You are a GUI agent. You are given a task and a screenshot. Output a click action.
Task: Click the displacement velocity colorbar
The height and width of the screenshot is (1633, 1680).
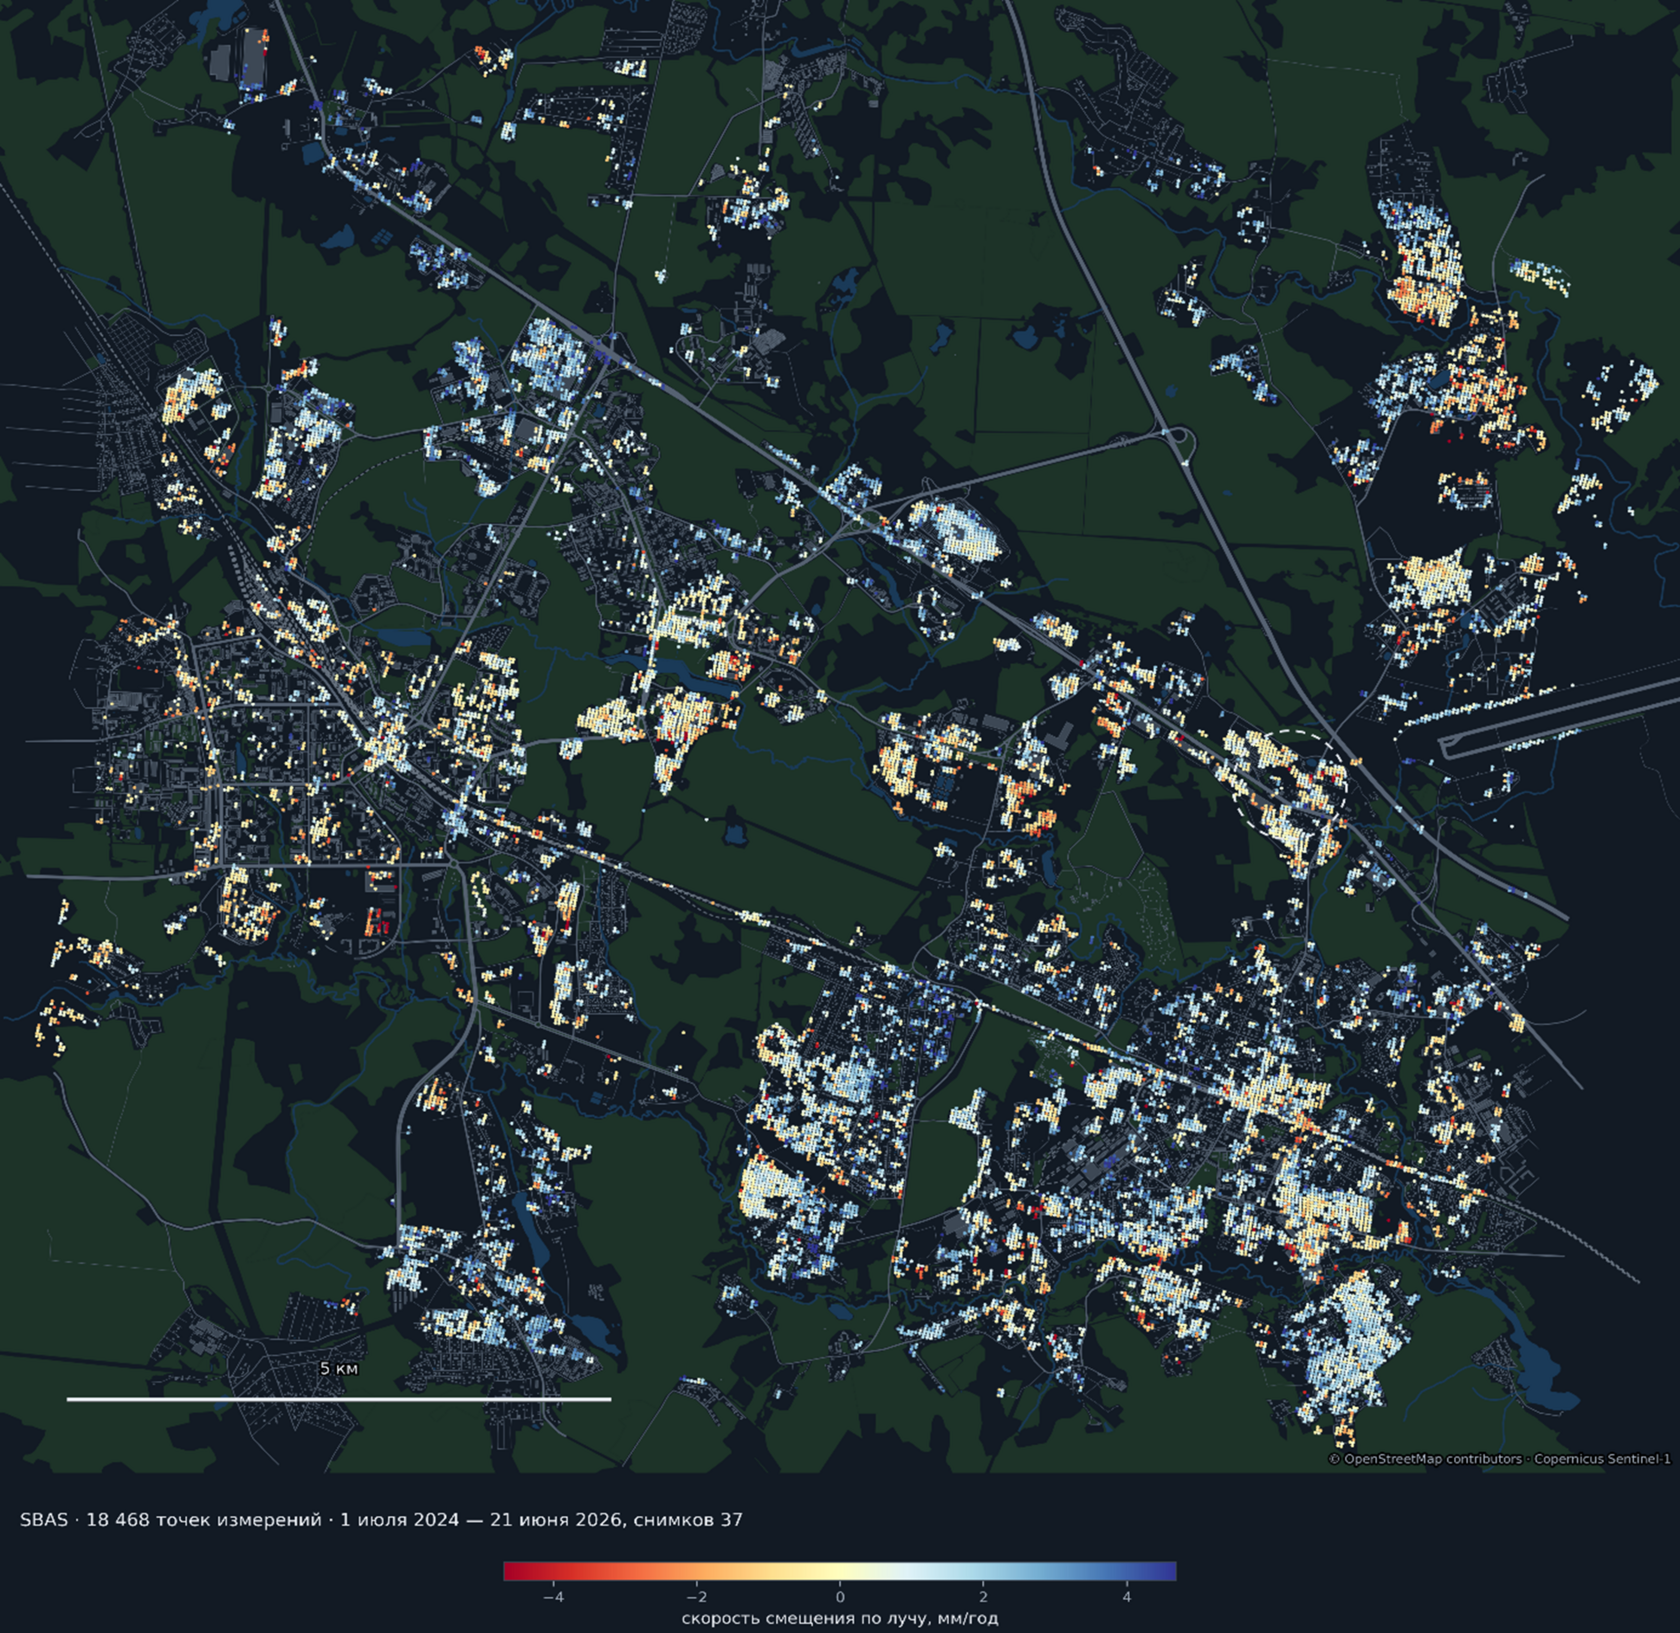(840, 1571)
